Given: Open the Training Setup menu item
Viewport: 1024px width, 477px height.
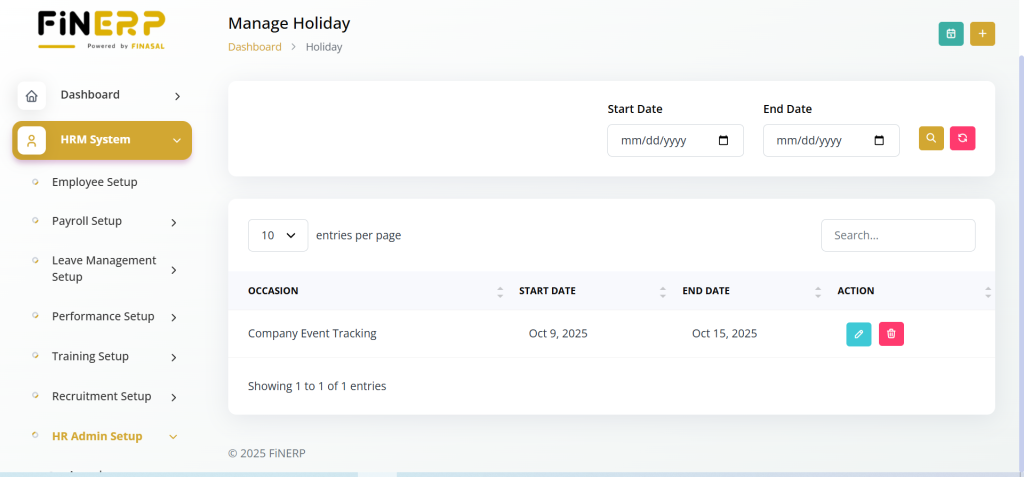Looking at the screenshot, I should [x=90, y=356].
